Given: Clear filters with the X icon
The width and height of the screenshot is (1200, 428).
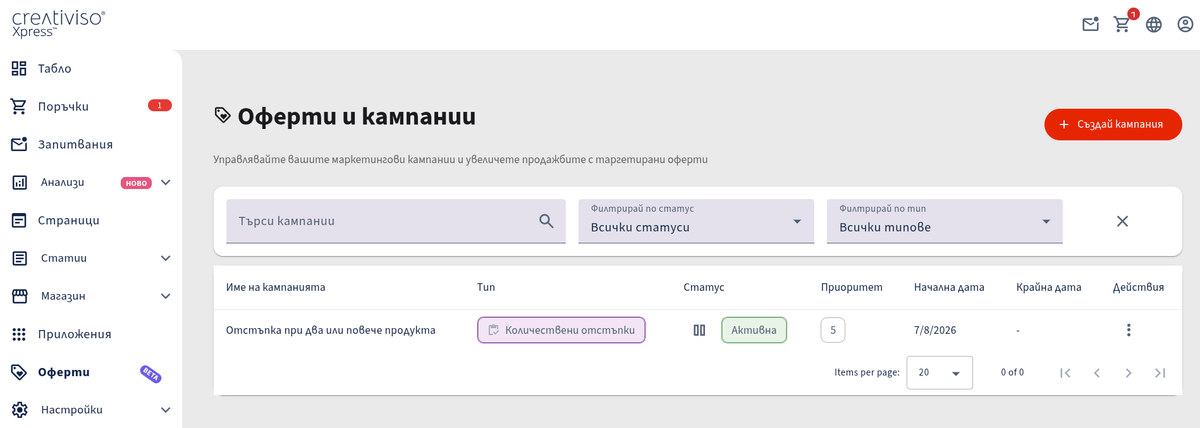Looking at the screenshot, I should [1122, 221].
